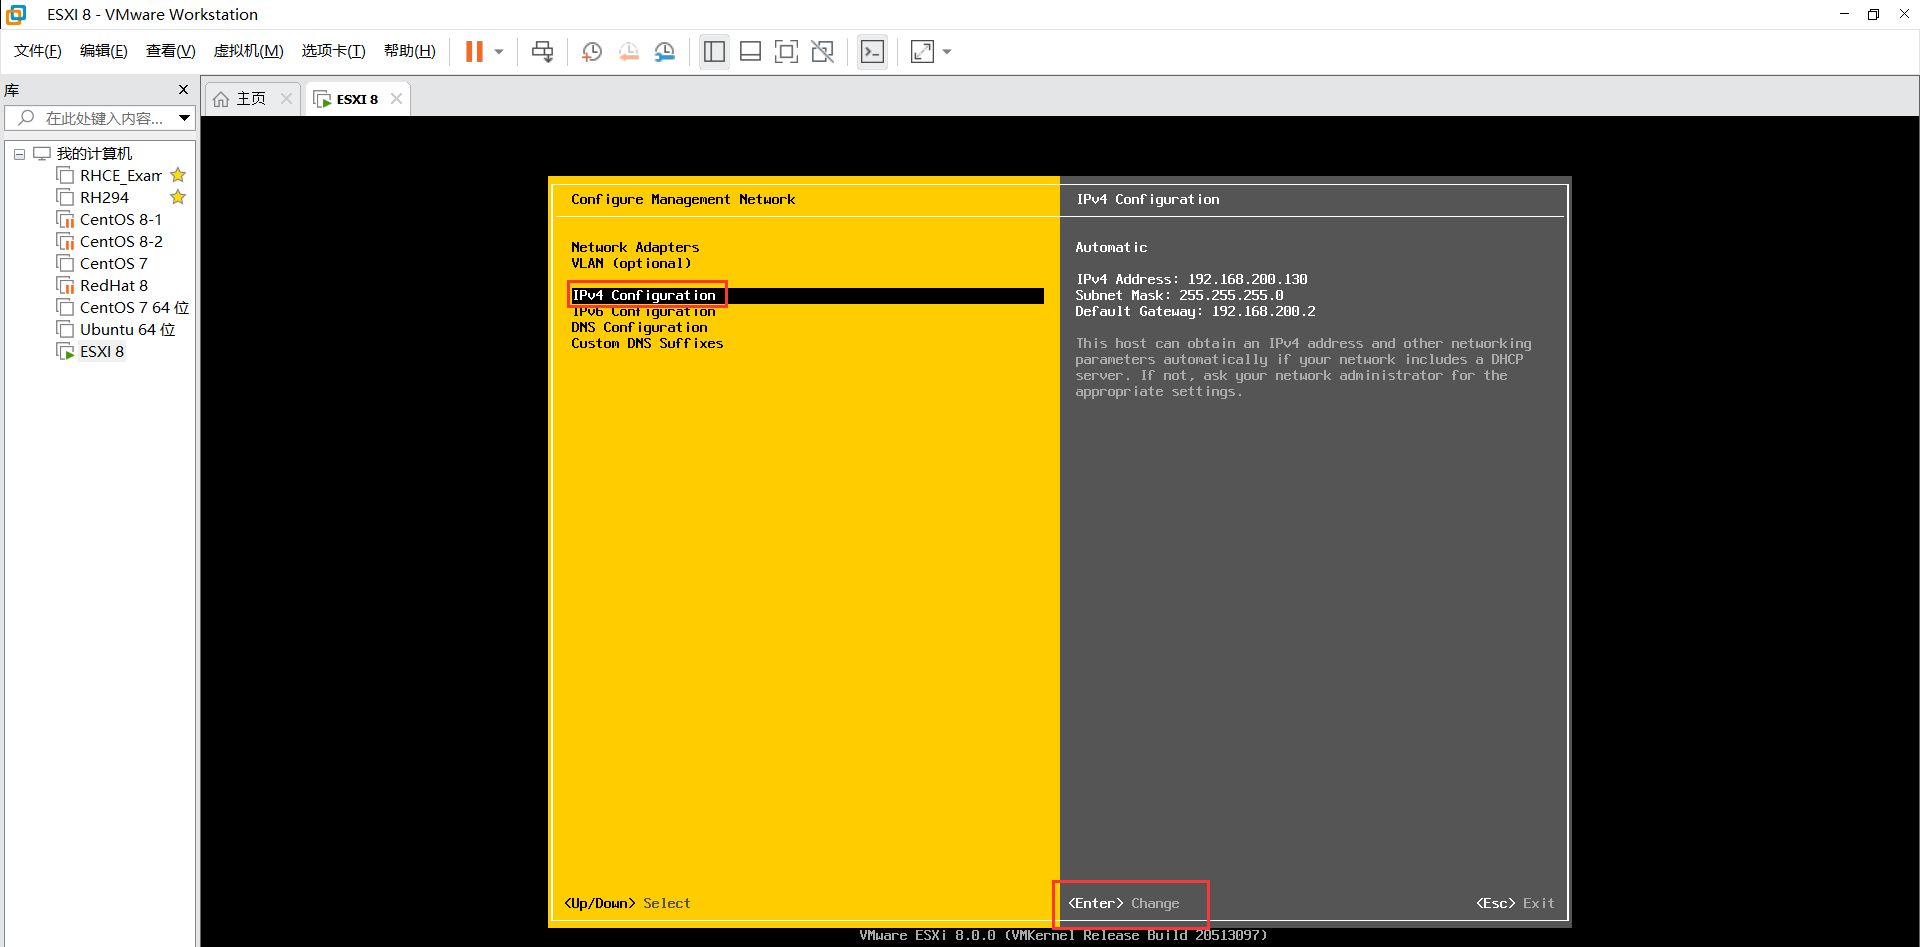Click the Subnet Mask 255.255.255.0 line
The width and height of the screenshot is (1920, 947).
1179,295
